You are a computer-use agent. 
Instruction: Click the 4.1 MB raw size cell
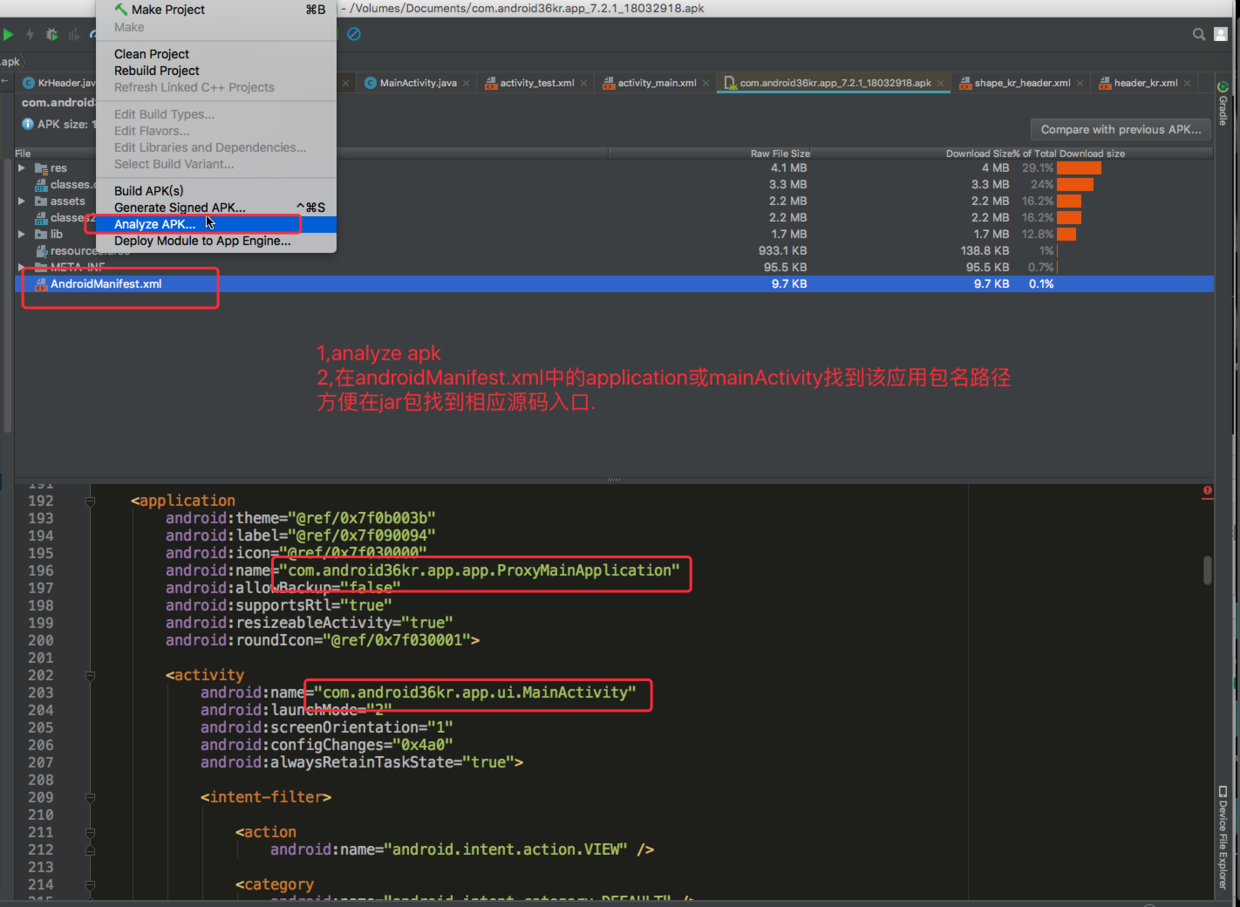789,168
